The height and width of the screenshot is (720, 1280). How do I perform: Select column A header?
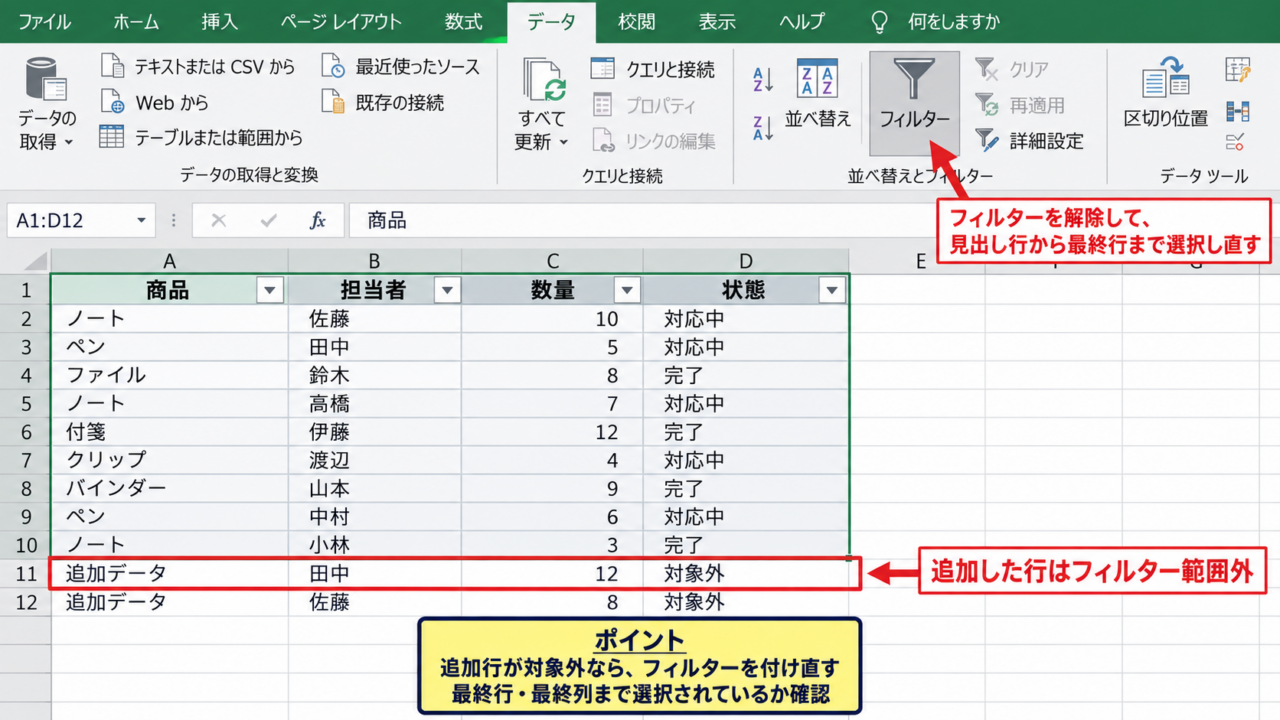click(170, 262)
